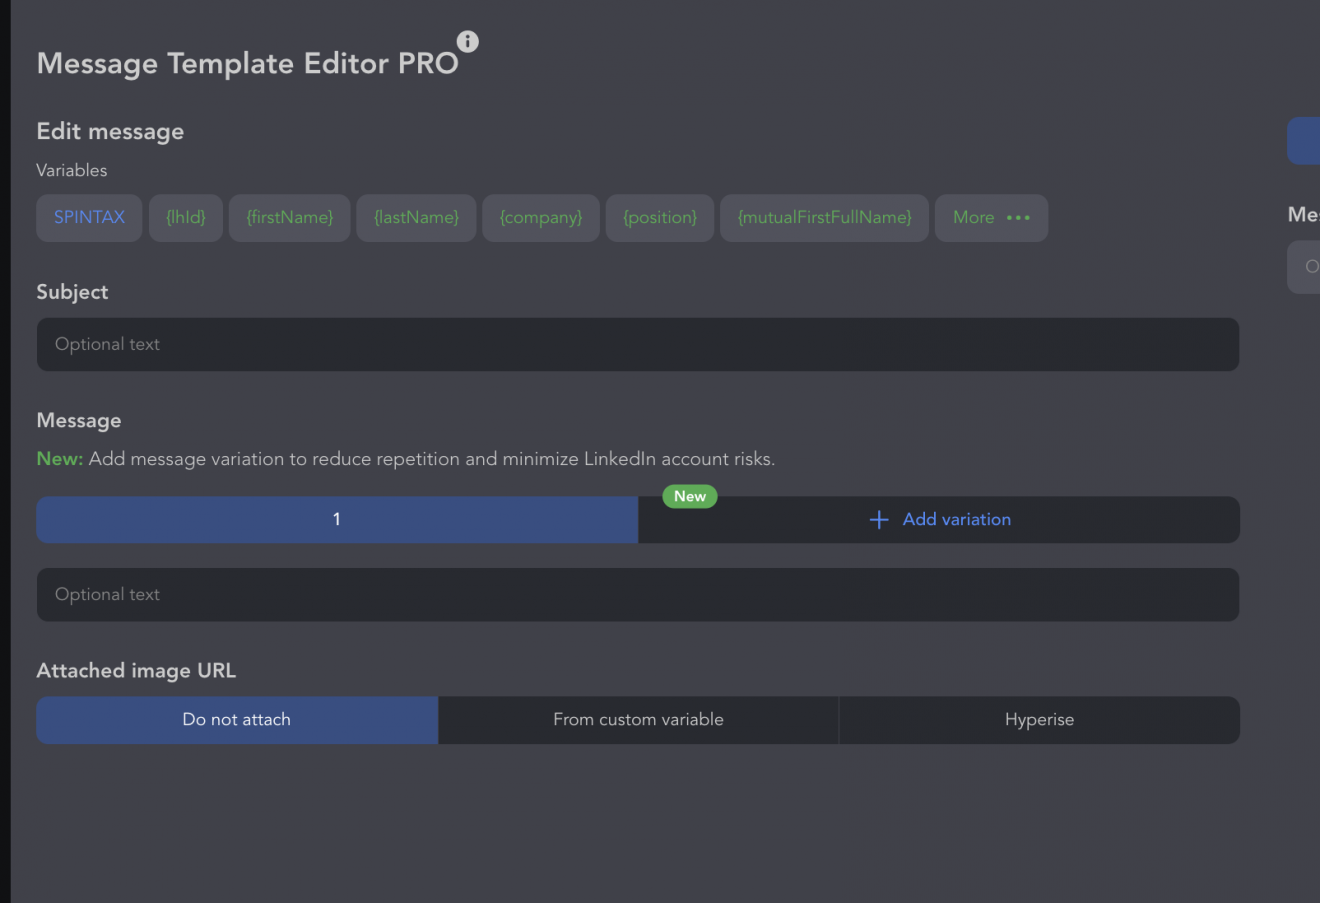The width and height of the screenshot is (1320, 903).
Task: Select the Do not attach option
Action: [237, 720]
